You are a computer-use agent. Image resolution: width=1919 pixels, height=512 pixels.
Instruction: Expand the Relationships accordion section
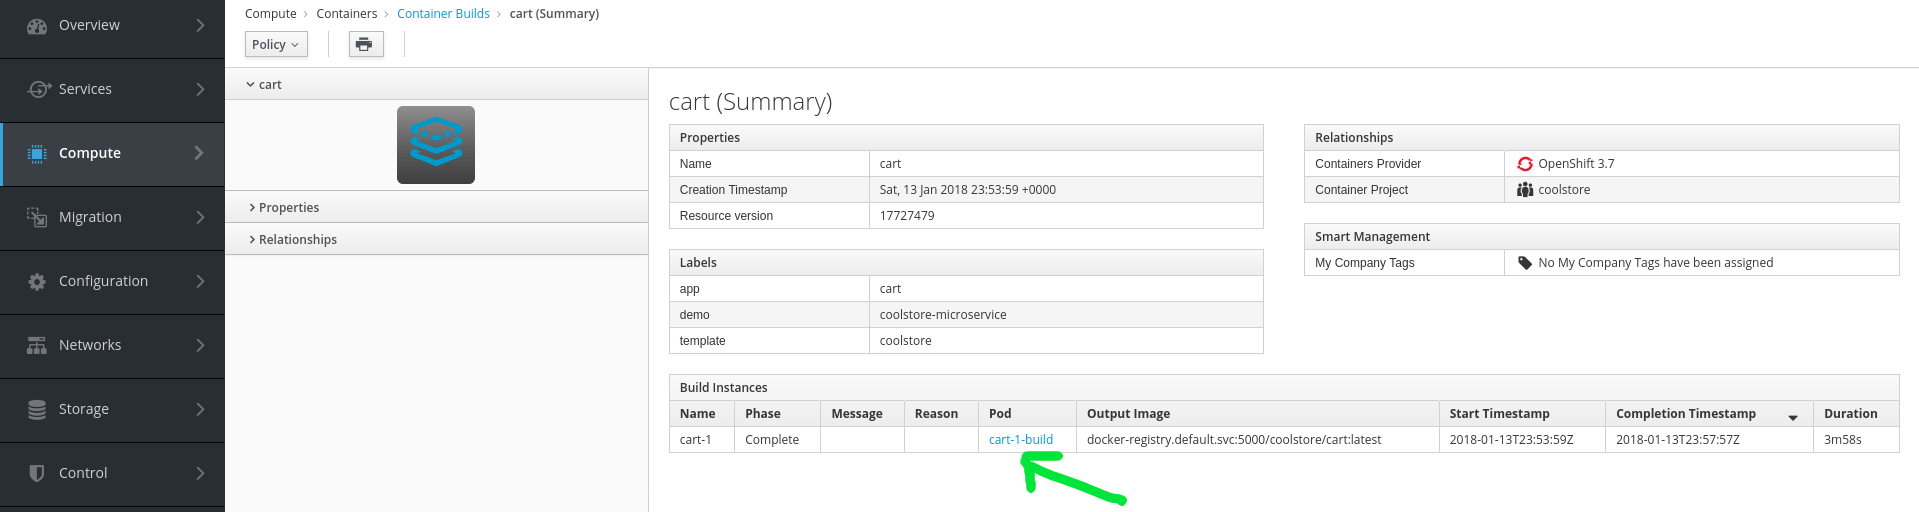437,240
